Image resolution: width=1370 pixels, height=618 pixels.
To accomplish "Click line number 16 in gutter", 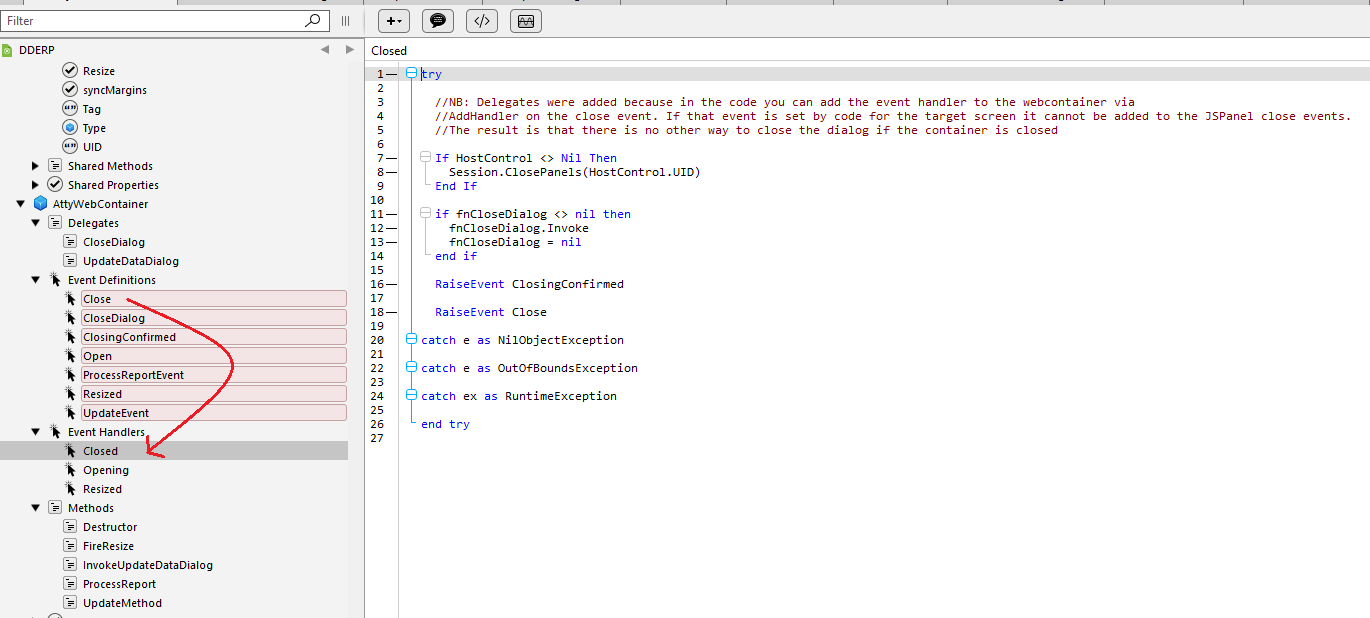I will click(378, 284).
